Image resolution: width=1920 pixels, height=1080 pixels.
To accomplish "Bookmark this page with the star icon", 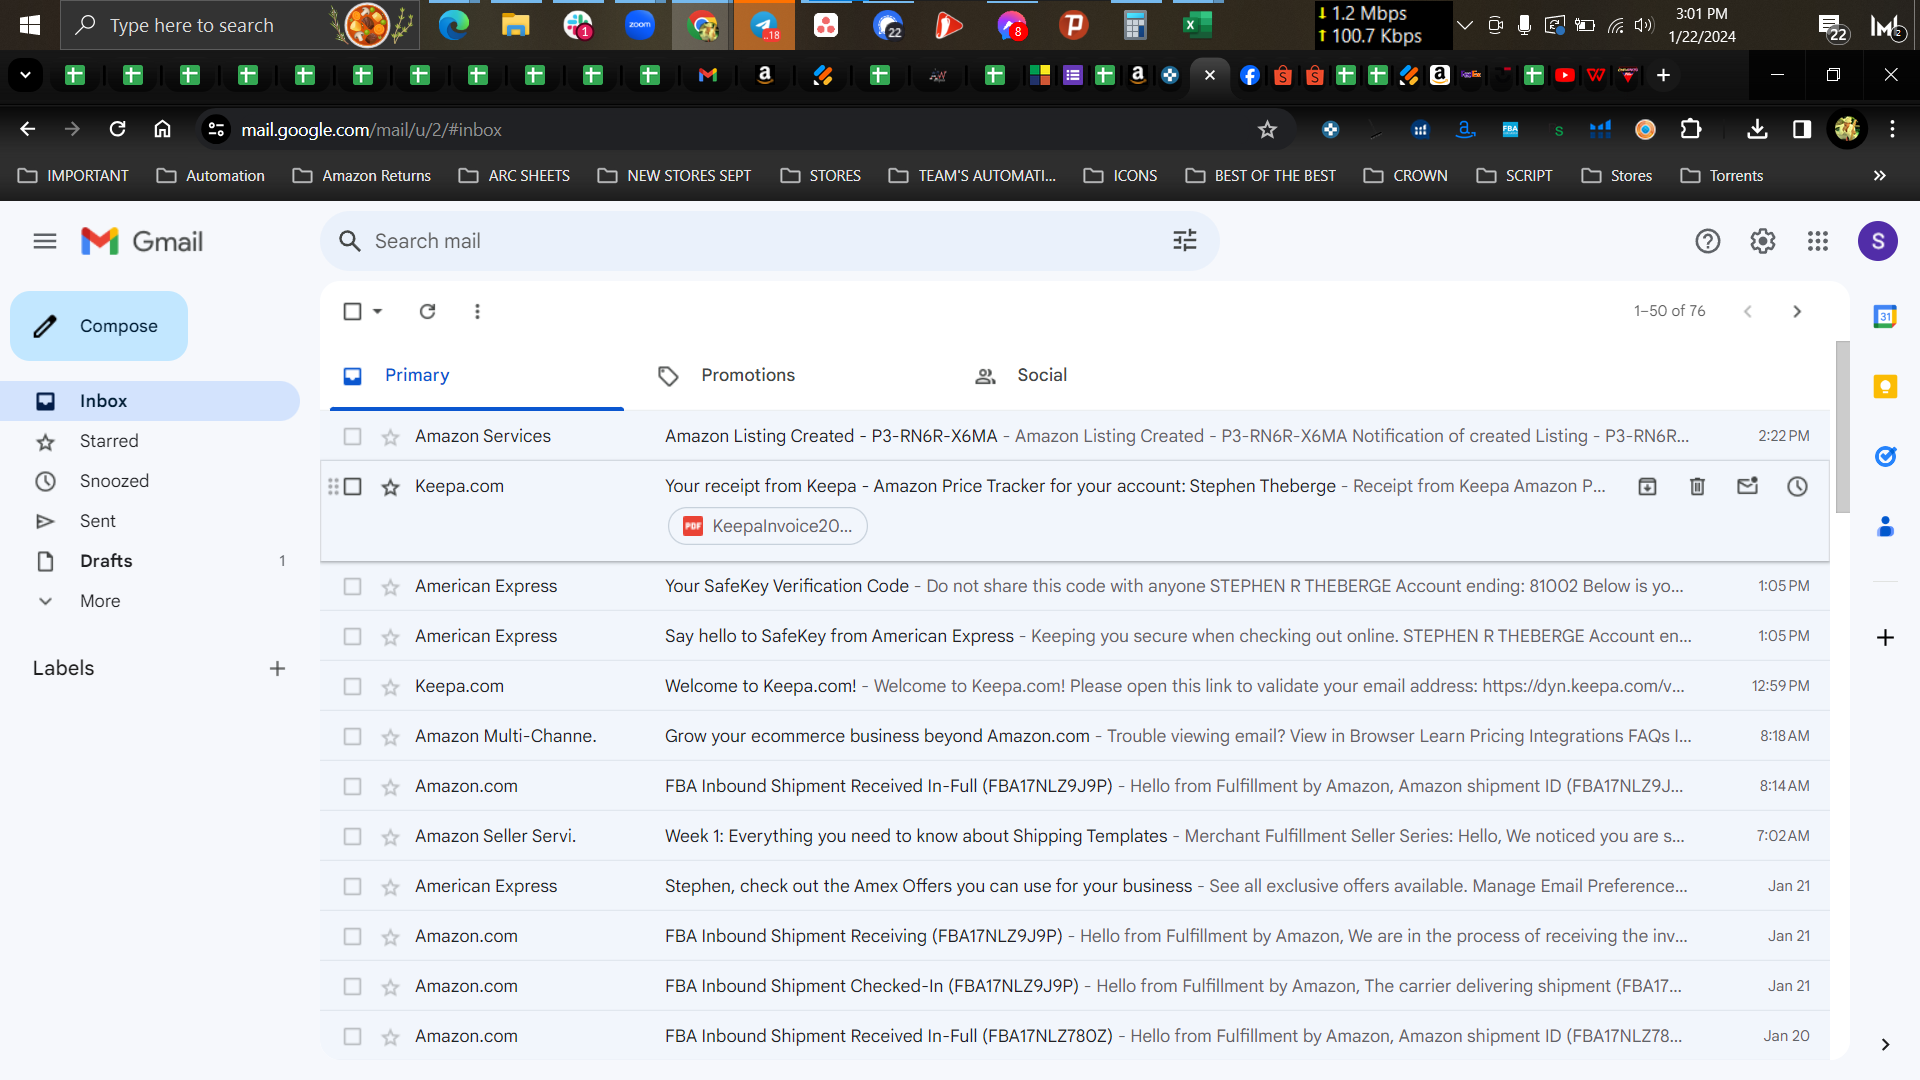I will (1267, 129).
